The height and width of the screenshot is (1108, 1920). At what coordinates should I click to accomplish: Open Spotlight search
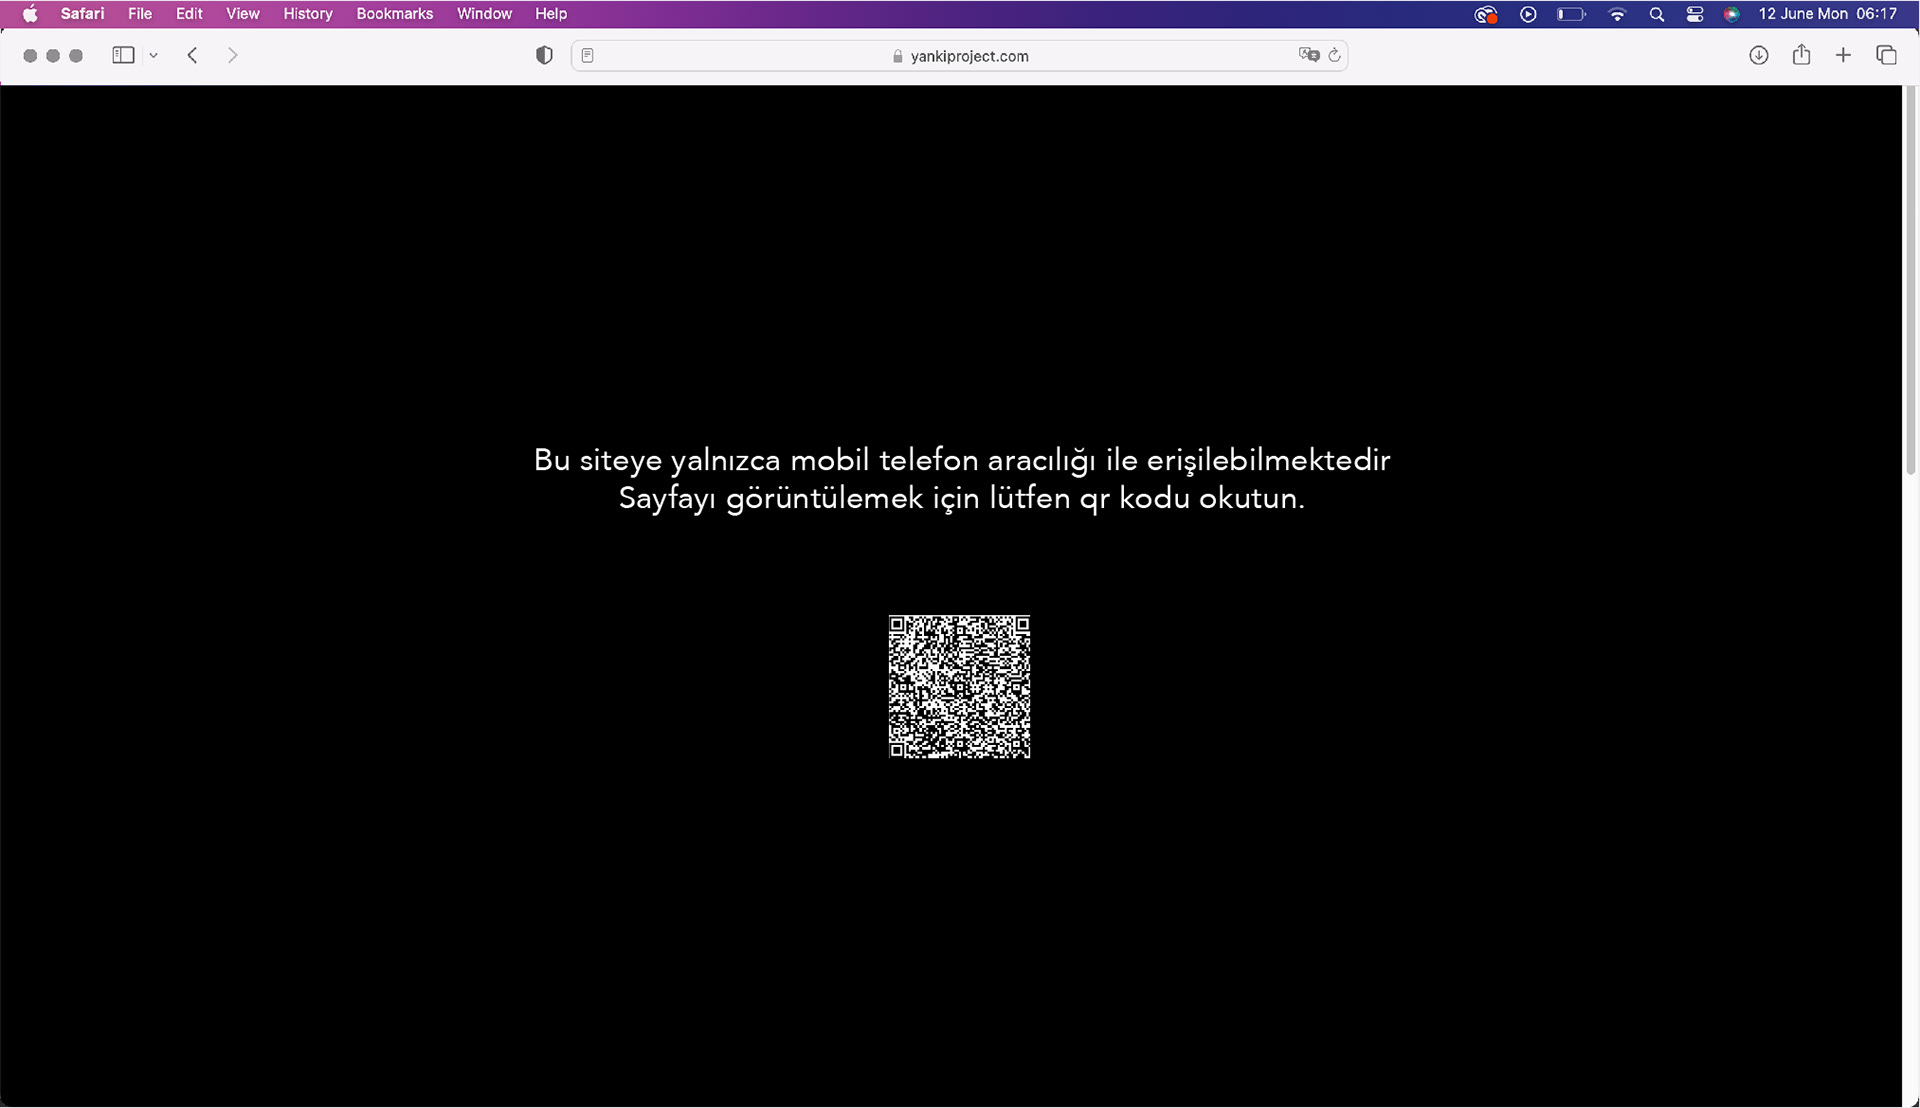point(1657,14)
